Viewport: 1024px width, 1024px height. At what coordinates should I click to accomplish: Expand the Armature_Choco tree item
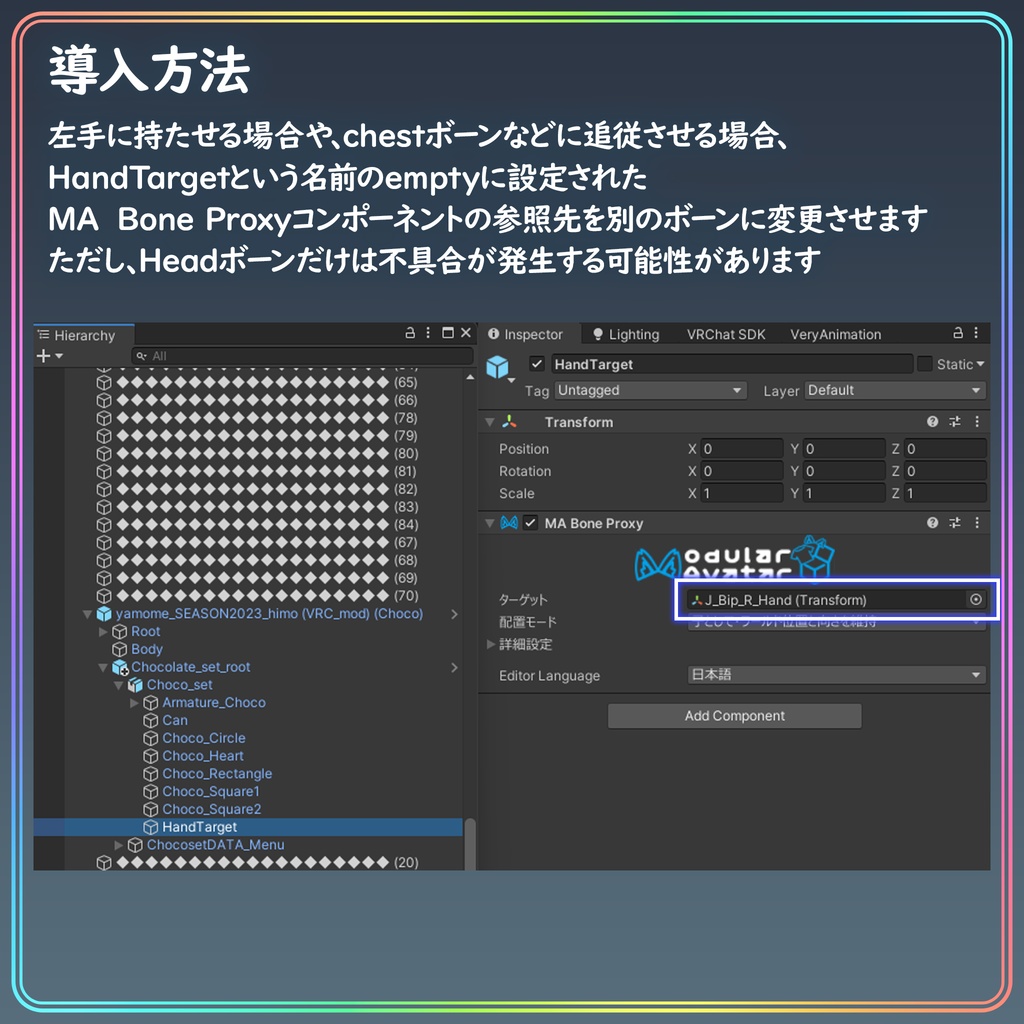click(x=133, y=702)
